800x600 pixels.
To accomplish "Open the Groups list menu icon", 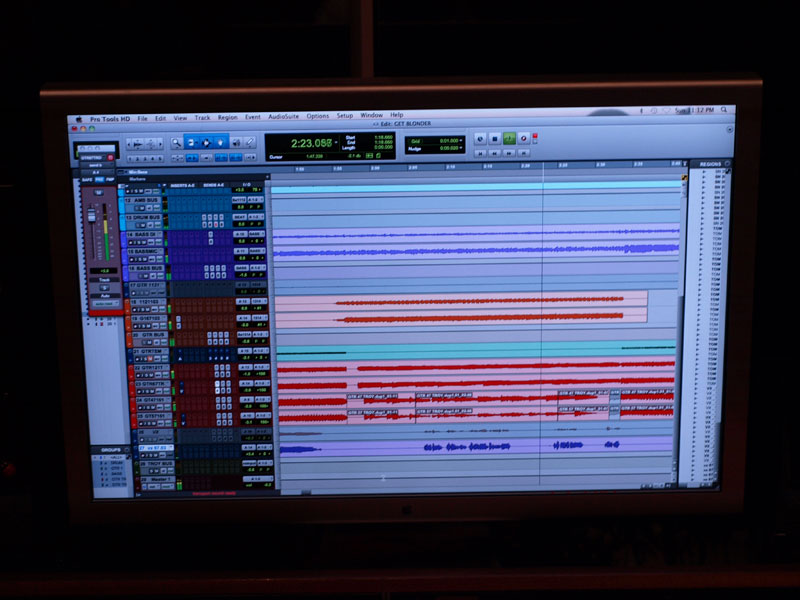I will (x=127, y=450).
